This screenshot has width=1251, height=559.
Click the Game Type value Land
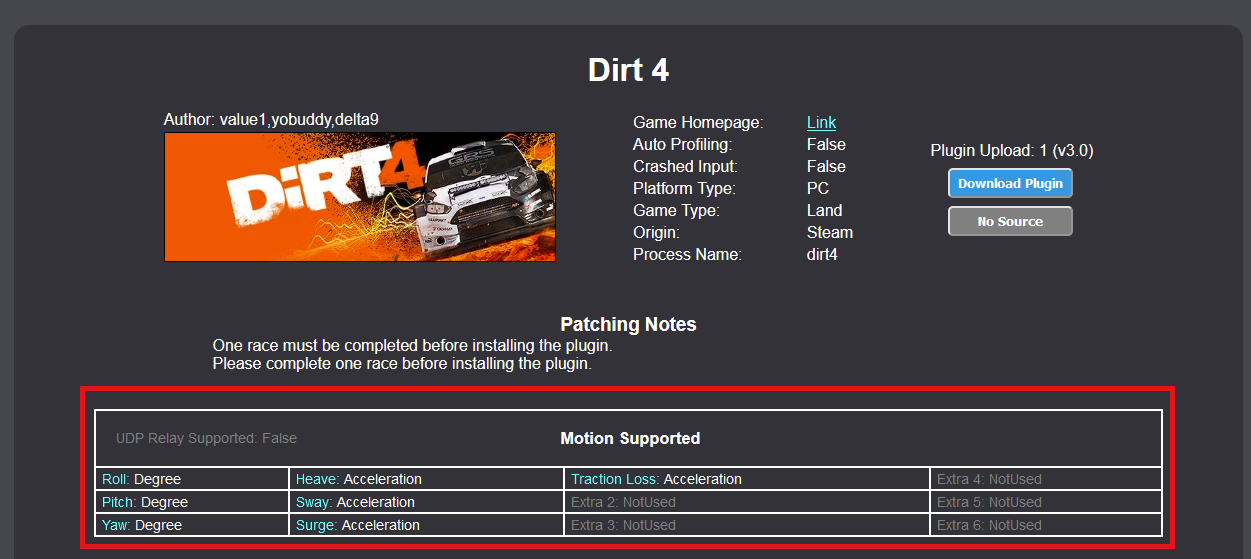click(x=825, y=210)
